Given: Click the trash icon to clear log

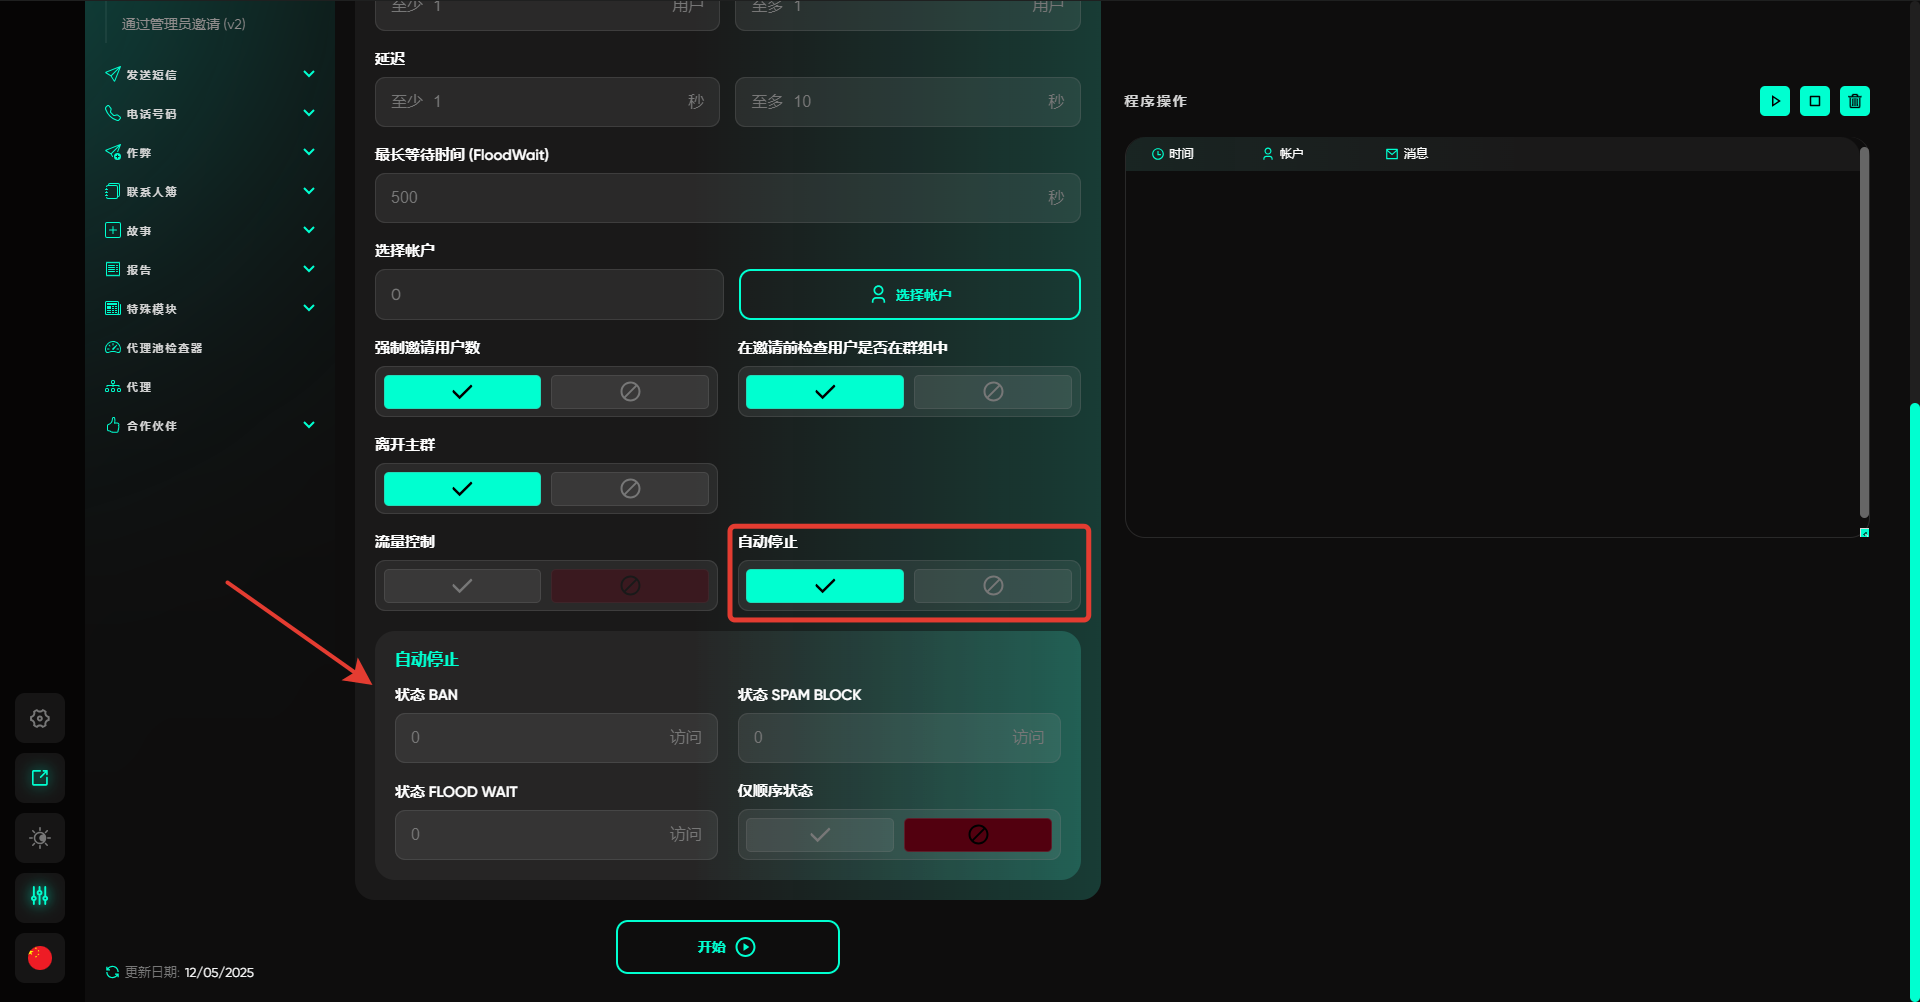Looking at the screenshot, I should pyautogui.click(x=1855, y=101).
